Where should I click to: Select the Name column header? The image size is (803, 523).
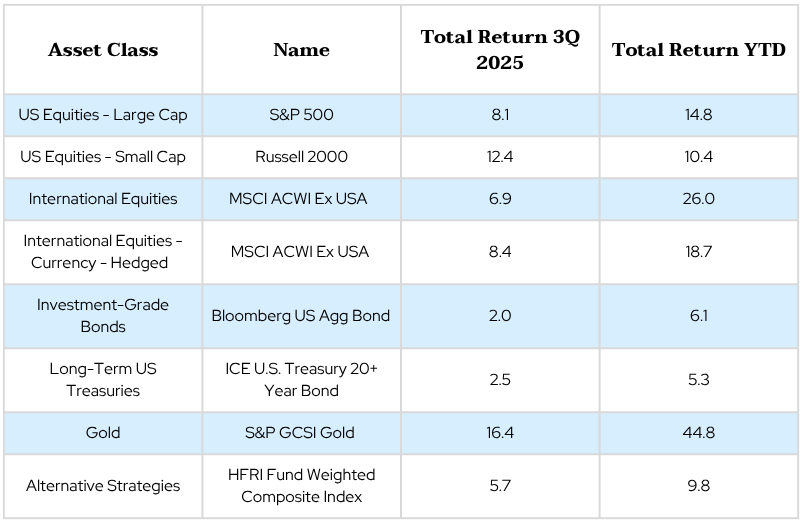(301, 50)
